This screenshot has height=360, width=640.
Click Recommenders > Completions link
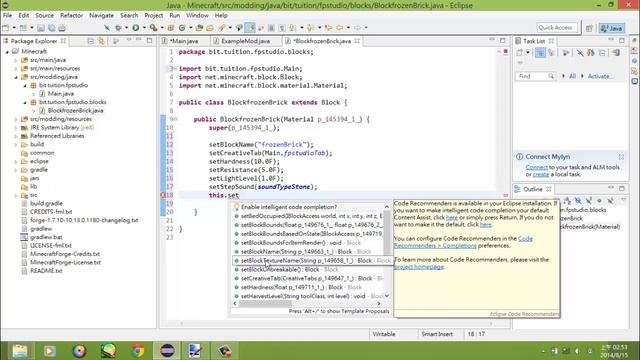[x=435, y=246]
